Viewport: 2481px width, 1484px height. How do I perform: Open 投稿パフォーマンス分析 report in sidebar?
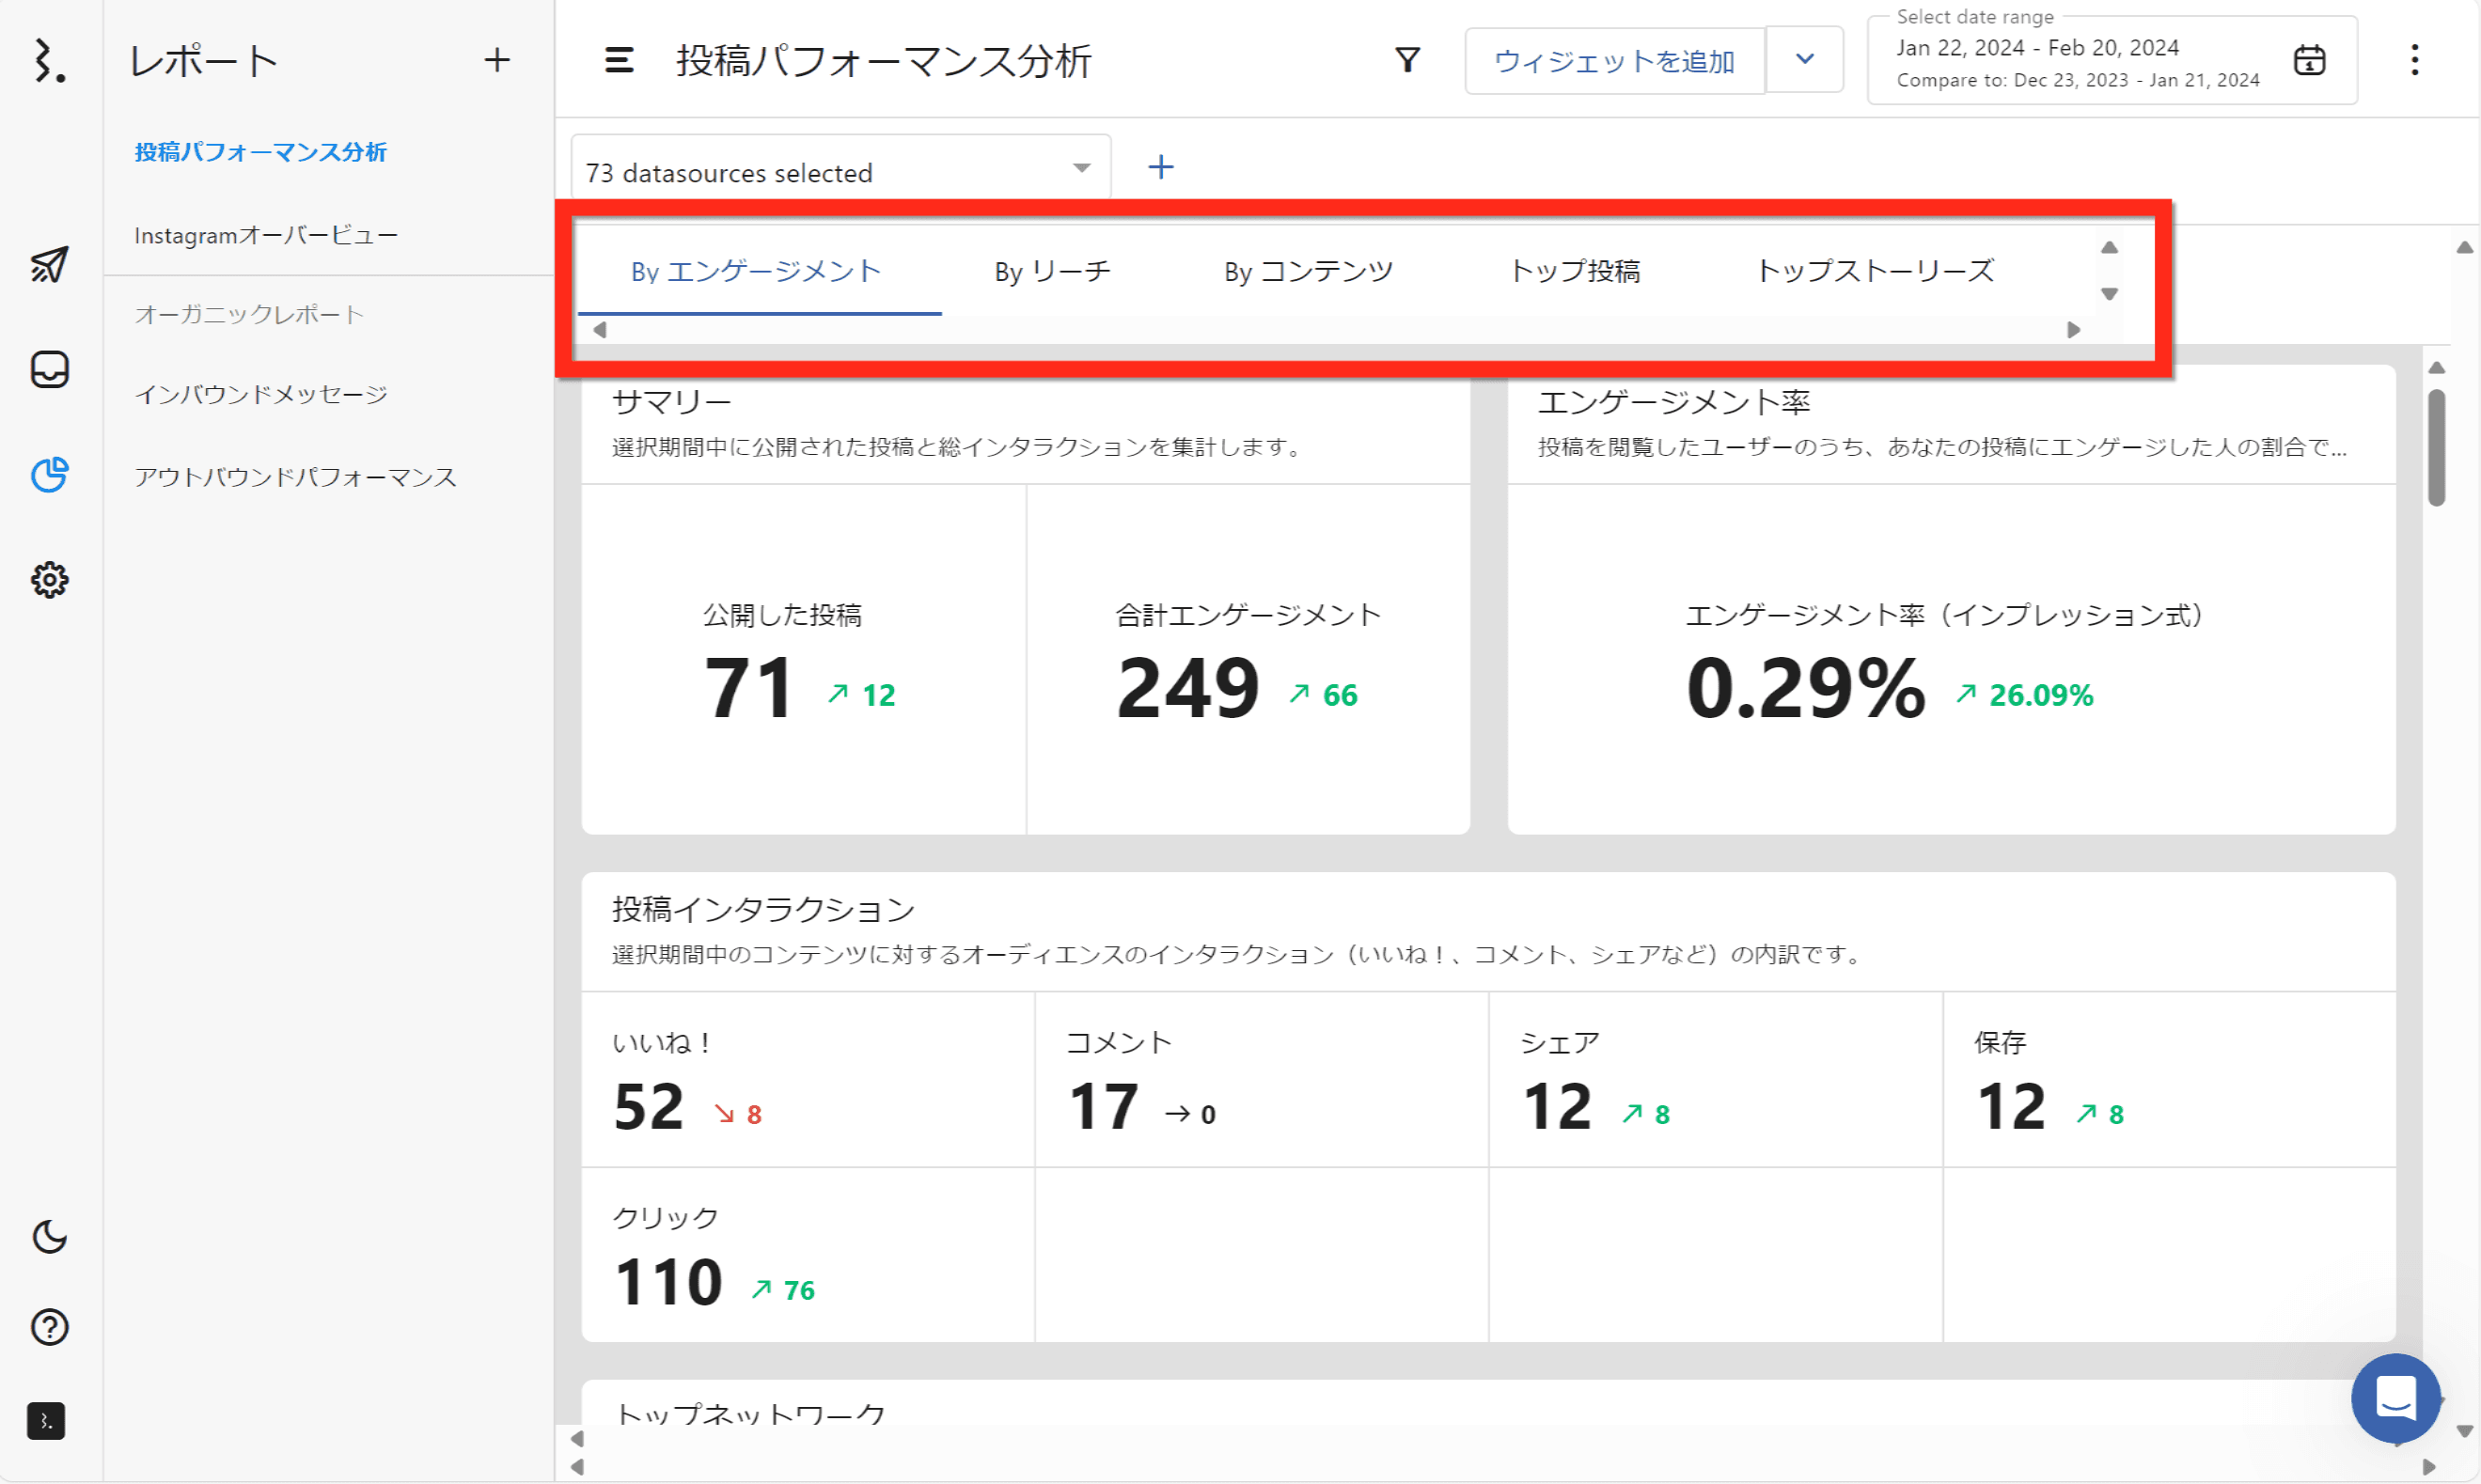point(260,152)
